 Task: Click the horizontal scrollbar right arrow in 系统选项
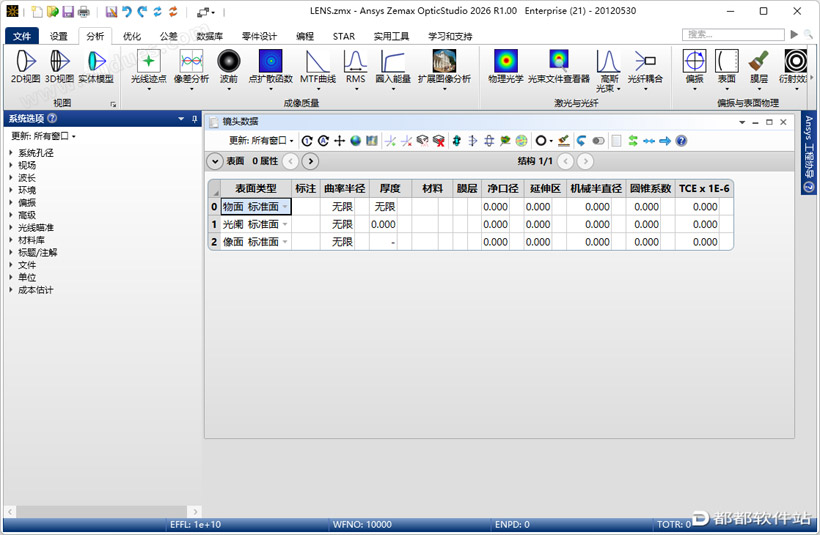point(195,511)
